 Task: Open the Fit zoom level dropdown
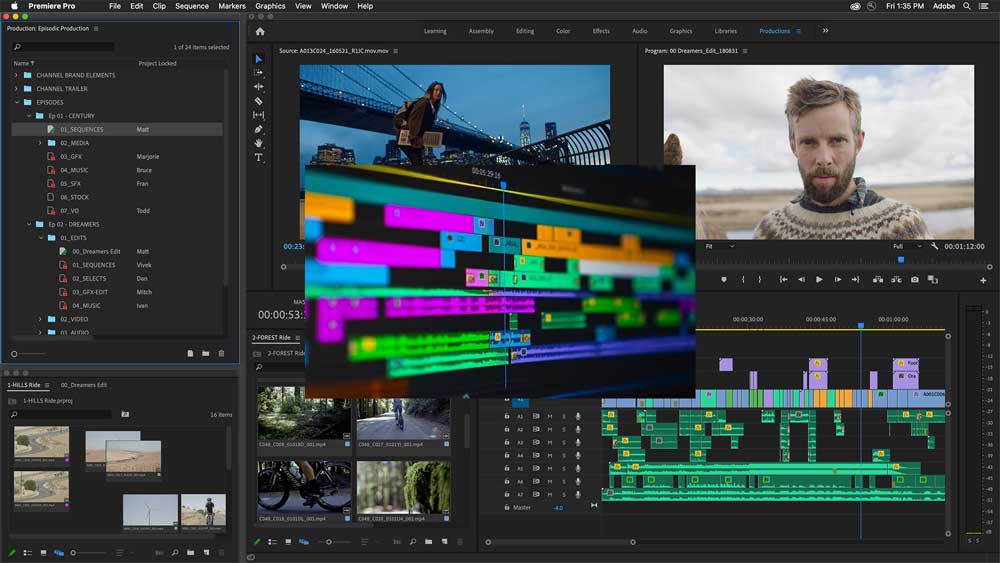[x=718, y=246]
